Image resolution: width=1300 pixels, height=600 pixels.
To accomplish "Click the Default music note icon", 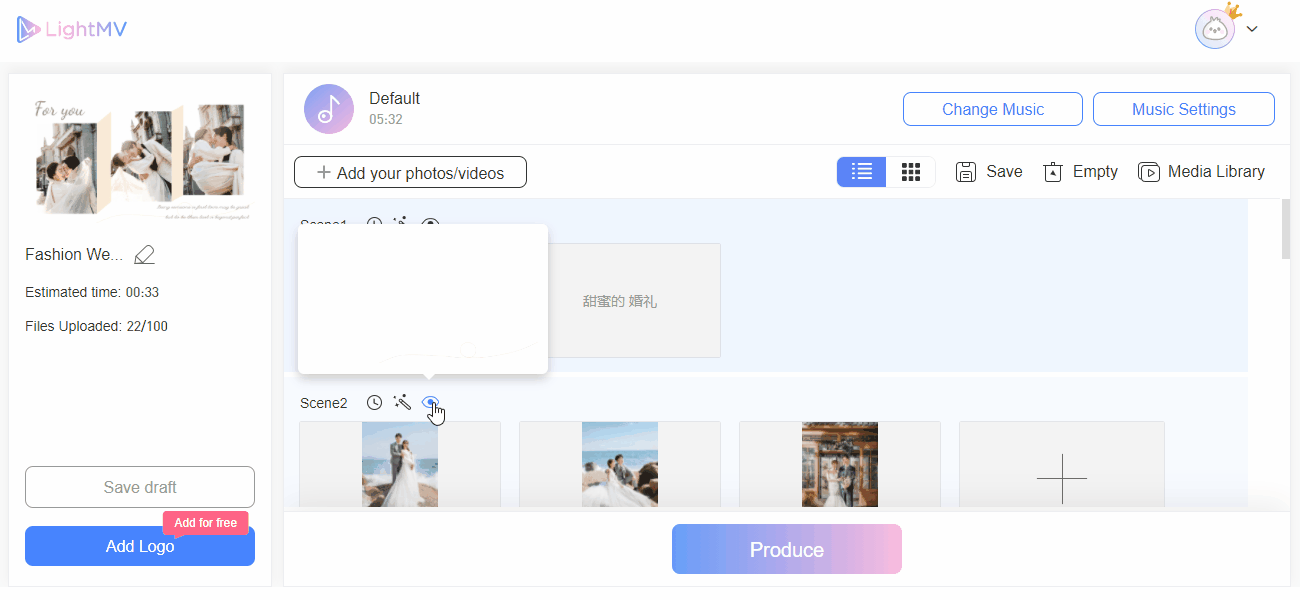I will point(328,108).
